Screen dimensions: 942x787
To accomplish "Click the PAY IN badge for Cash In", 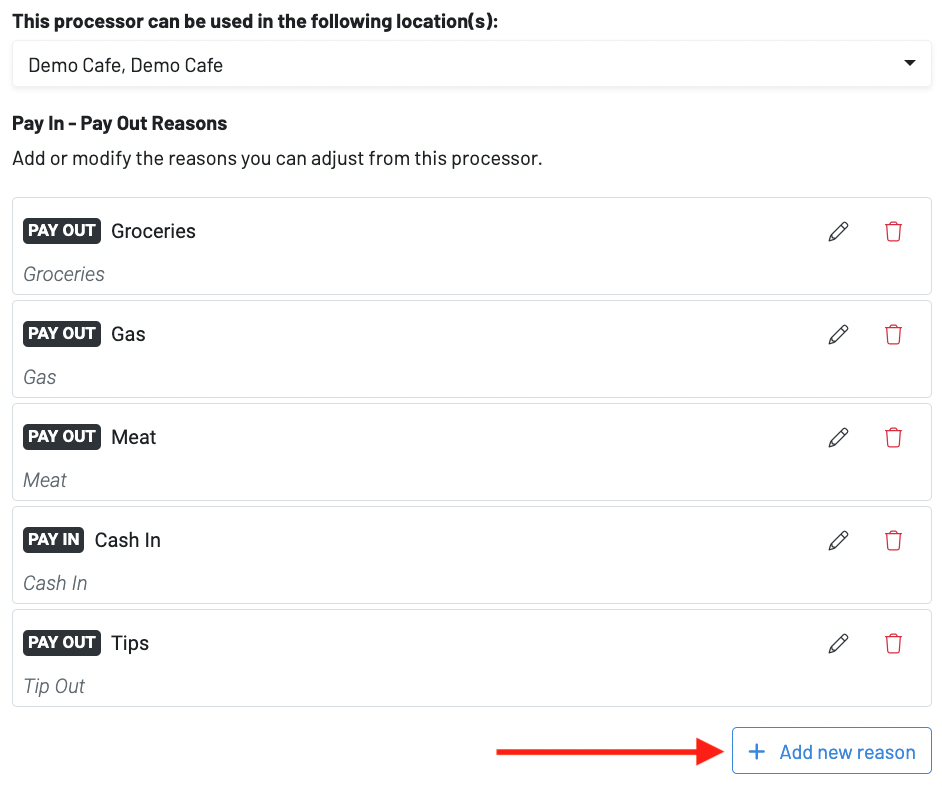I will click(54, 540).
